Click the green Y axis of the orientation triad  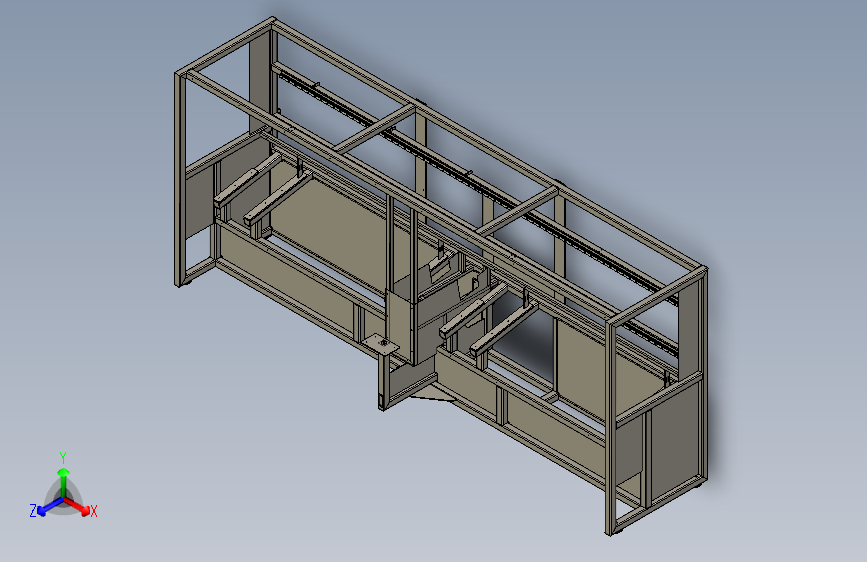(x=64, y=483)
